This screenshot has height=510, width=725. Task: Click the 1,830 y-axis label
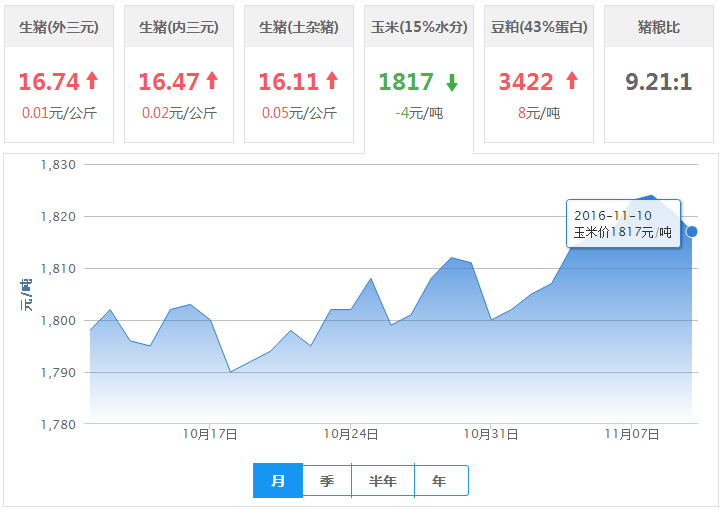(58, 165)
